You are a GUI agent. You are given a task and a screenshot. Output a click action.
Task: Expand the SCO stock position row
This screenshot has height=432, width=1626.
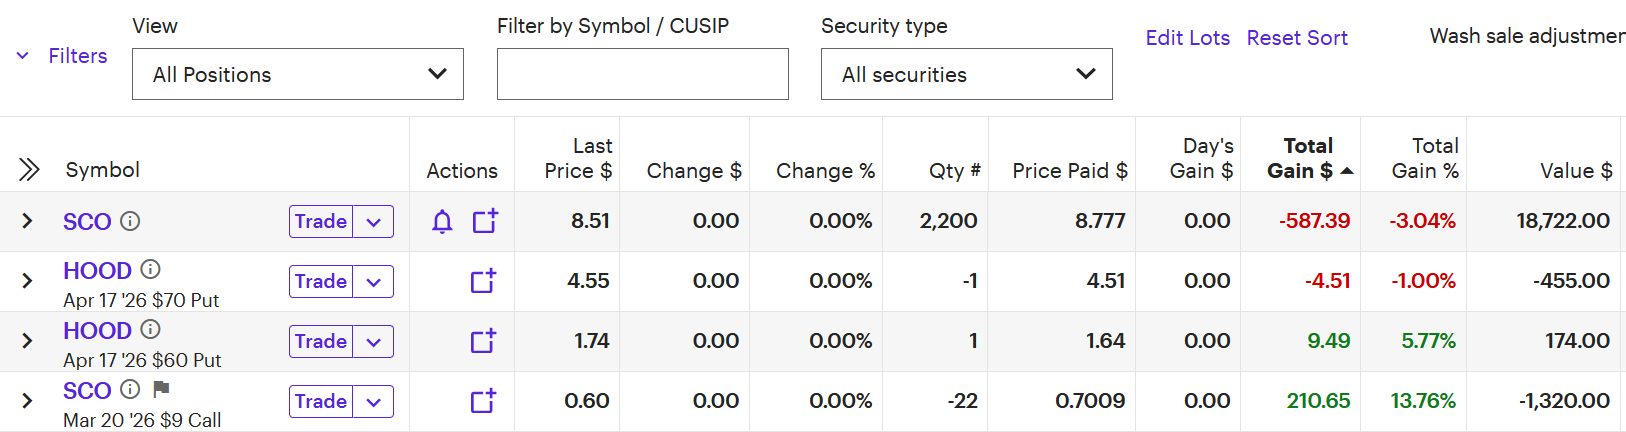pyautogui.click(x=27, y=221)
